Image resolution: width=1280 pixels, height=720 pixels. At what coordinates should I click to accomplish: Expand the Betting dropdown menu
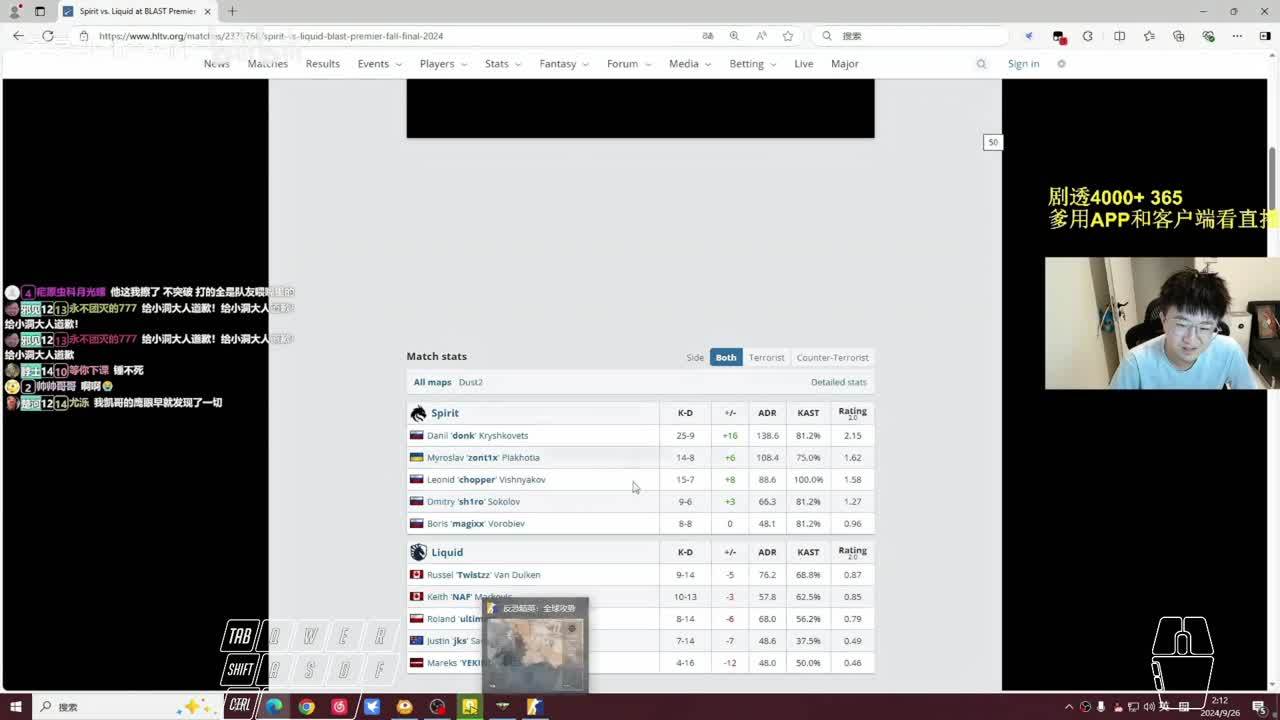(x=752, y=64)
